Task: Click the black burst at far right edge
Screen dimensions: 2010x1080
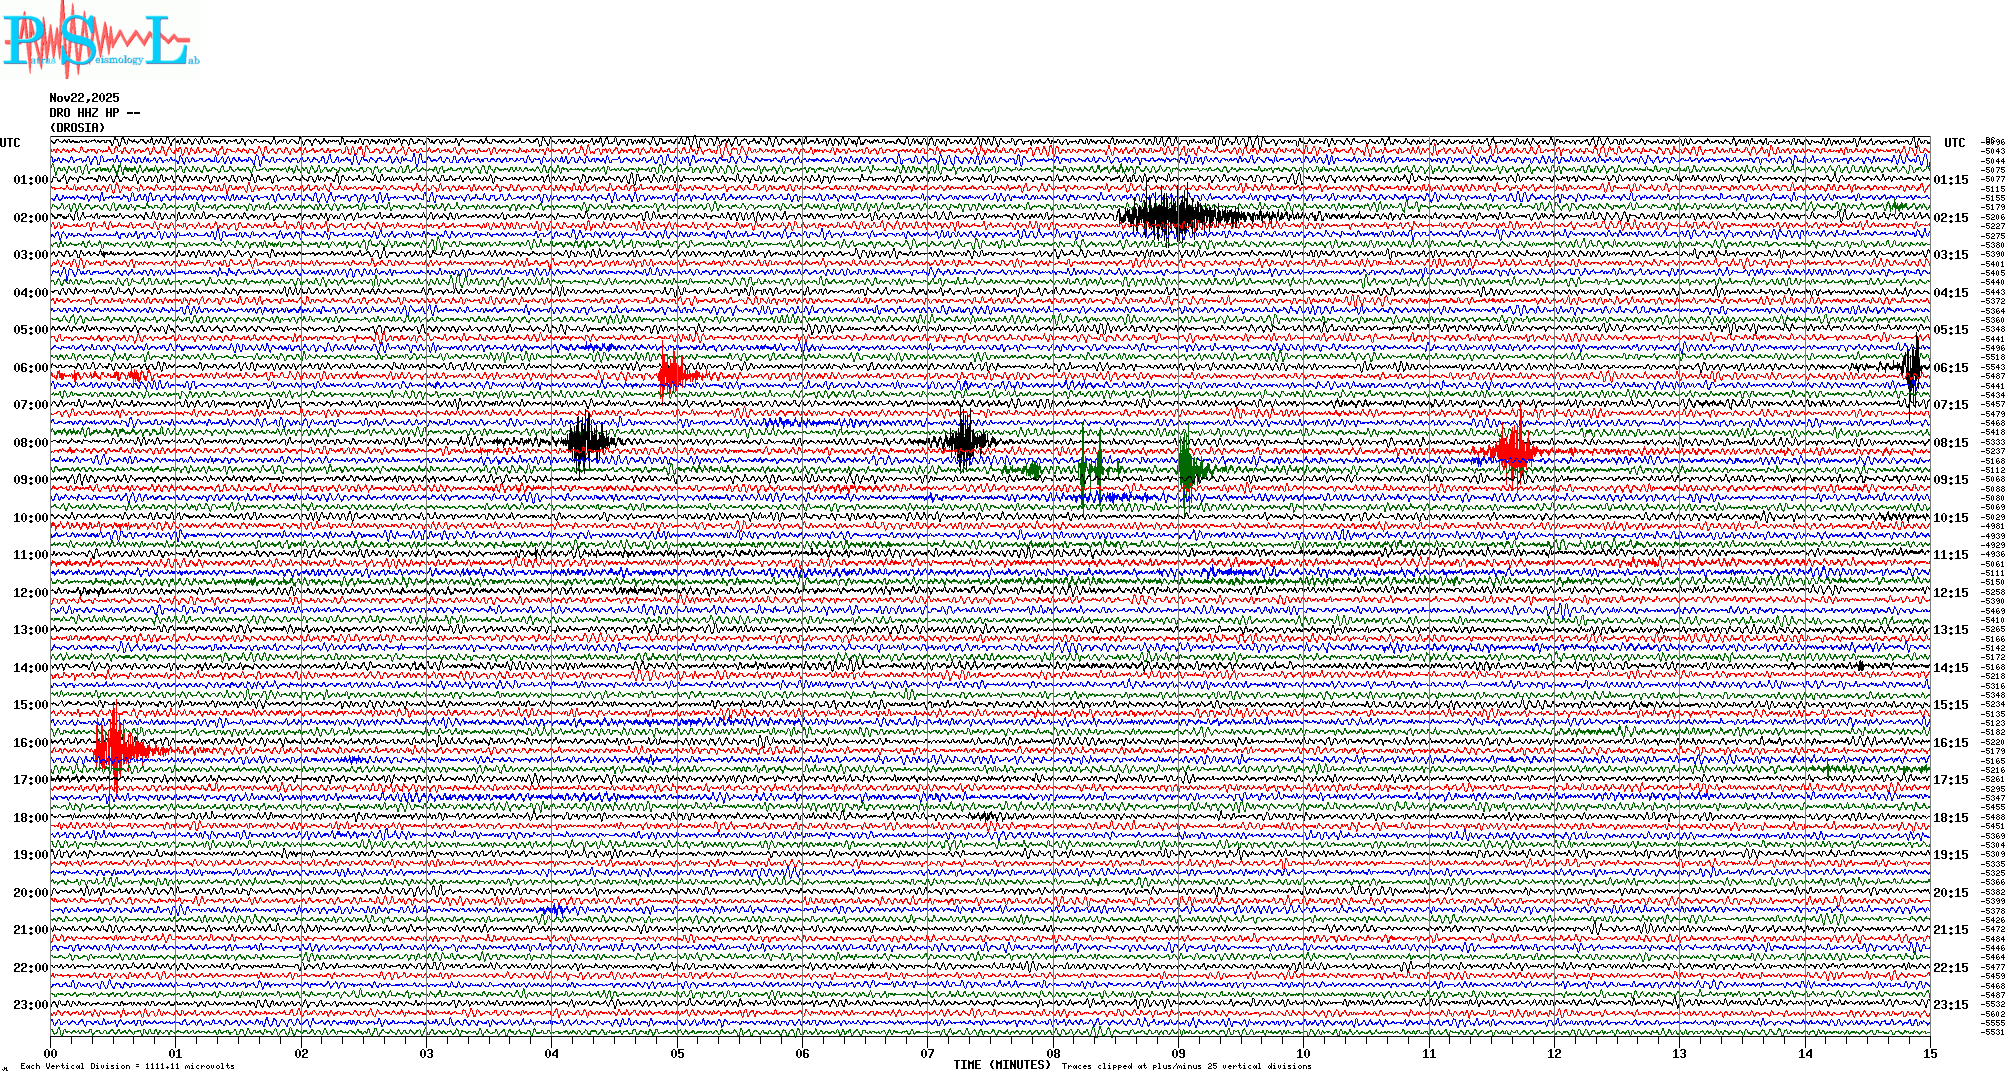Action: (1912, 368)
